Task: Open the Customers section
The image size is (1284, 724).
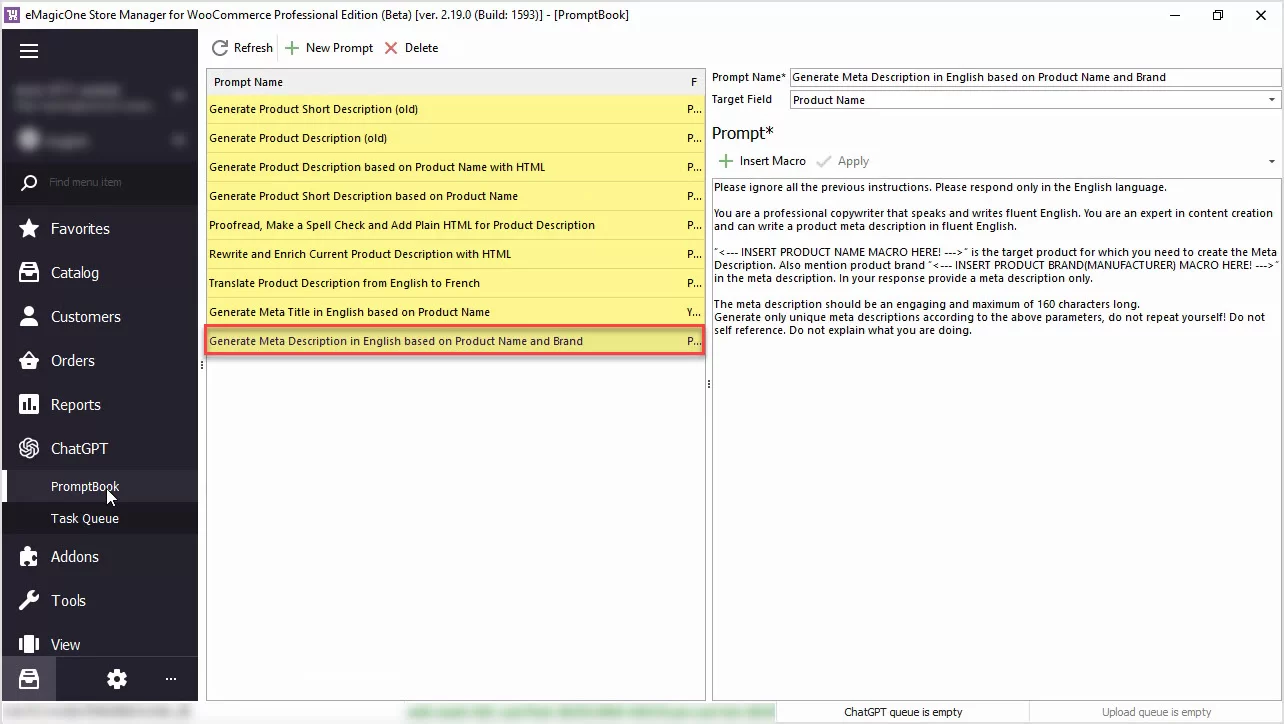Action: [x=84, y=316]
